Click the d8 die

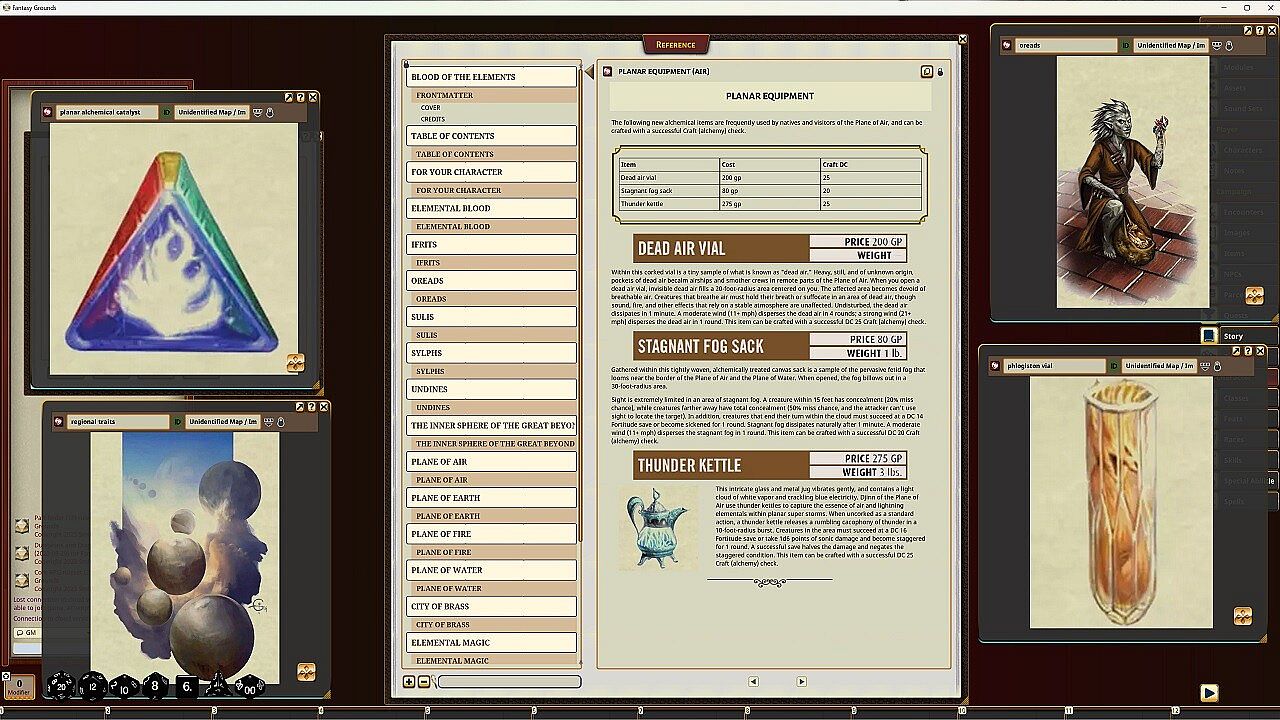pos(155,686)
